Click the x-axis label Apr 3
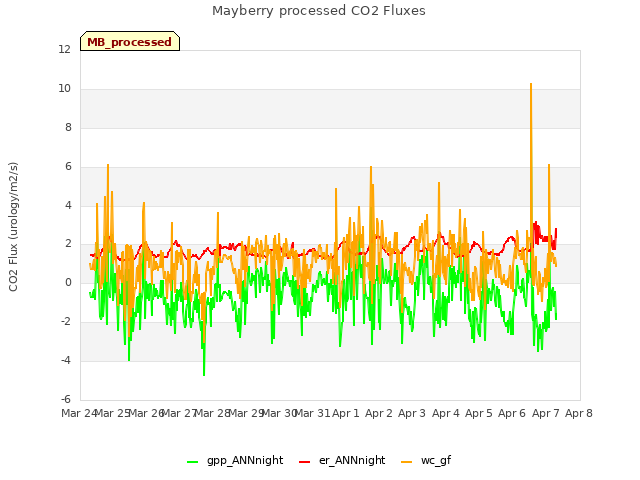The height and width of the screenshot is (480, 640). pos(412,413)
